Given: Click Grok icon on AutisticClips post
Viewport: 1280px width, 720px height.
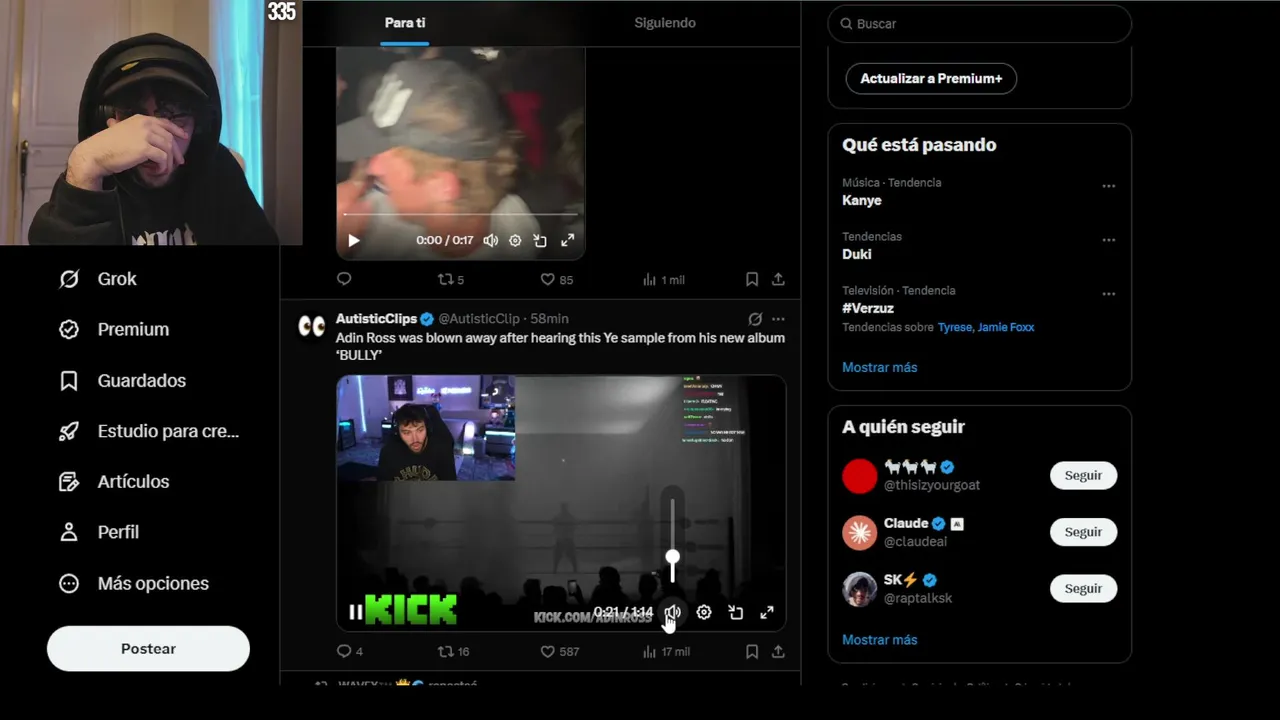Looking at the screenshot, I should [x=755, y=319].
